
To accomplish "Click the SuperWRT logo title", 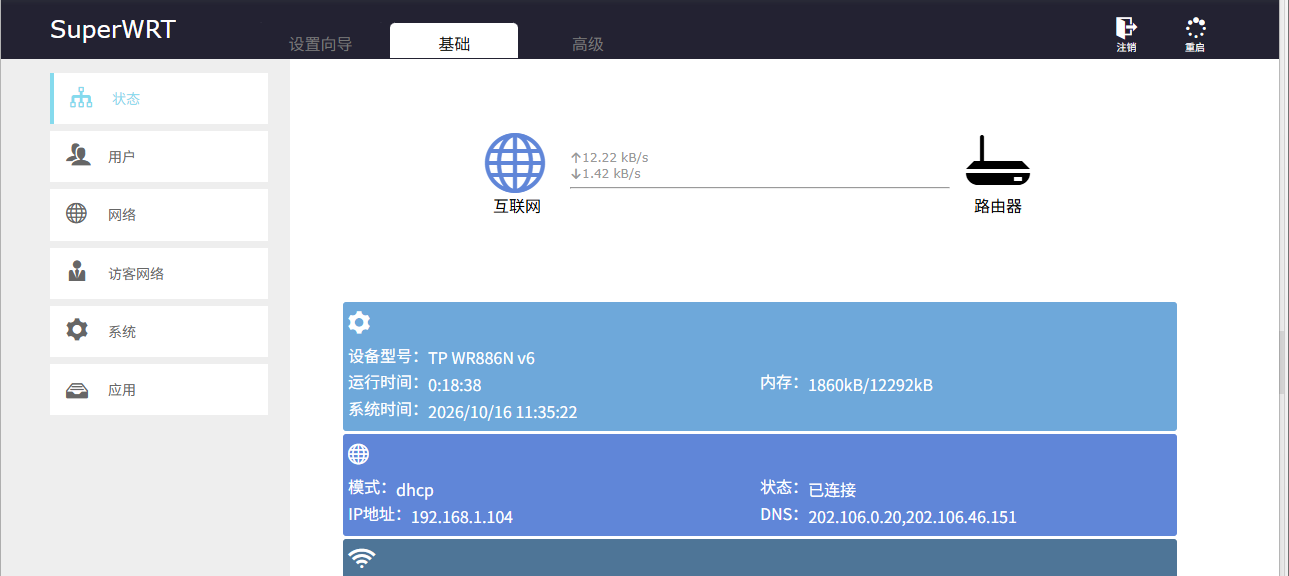I will coord(113,29).
